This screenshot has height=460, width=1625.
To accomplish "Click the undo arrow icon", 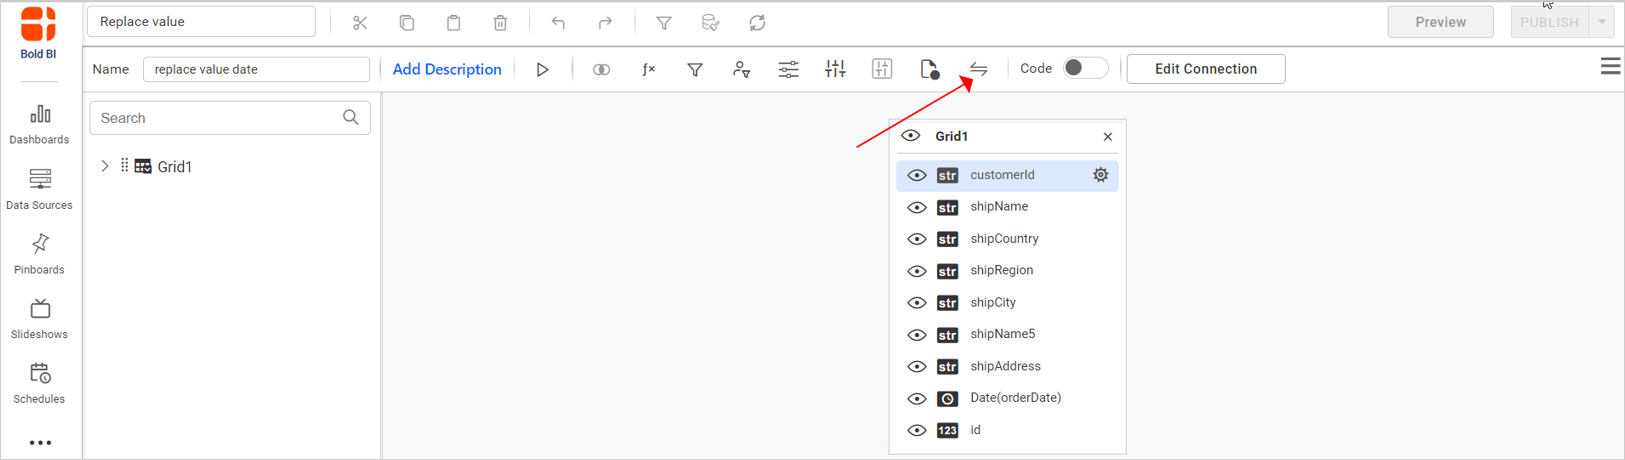I will 558,23.
